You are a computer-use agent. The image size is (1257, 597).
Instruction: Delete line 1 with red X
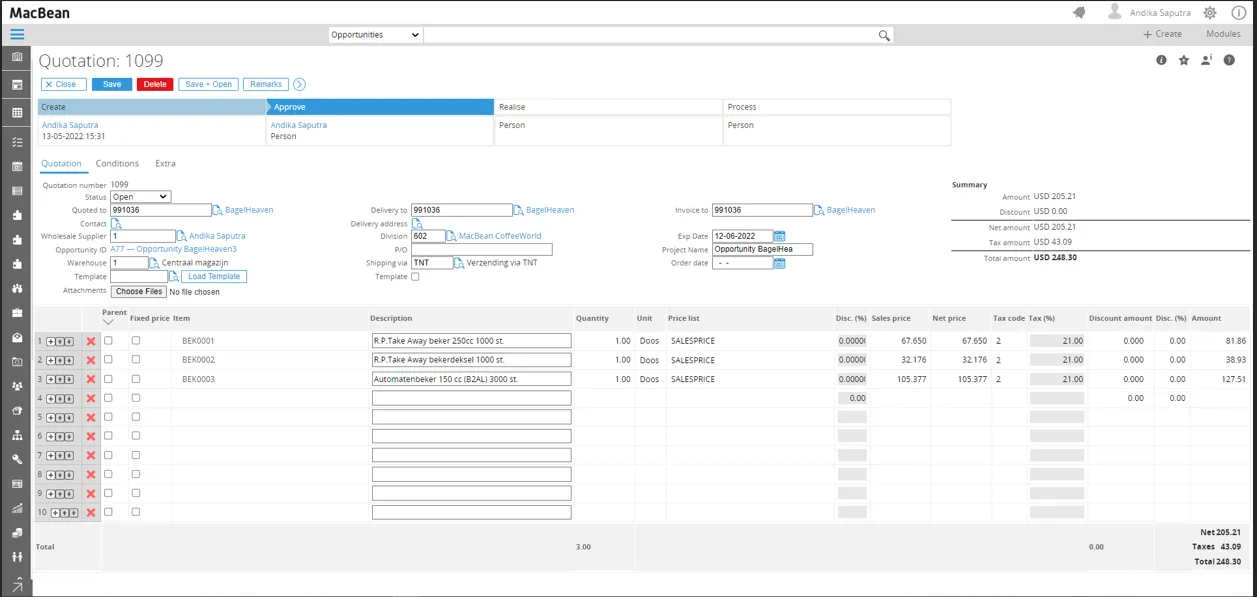[x=91, y=341]
